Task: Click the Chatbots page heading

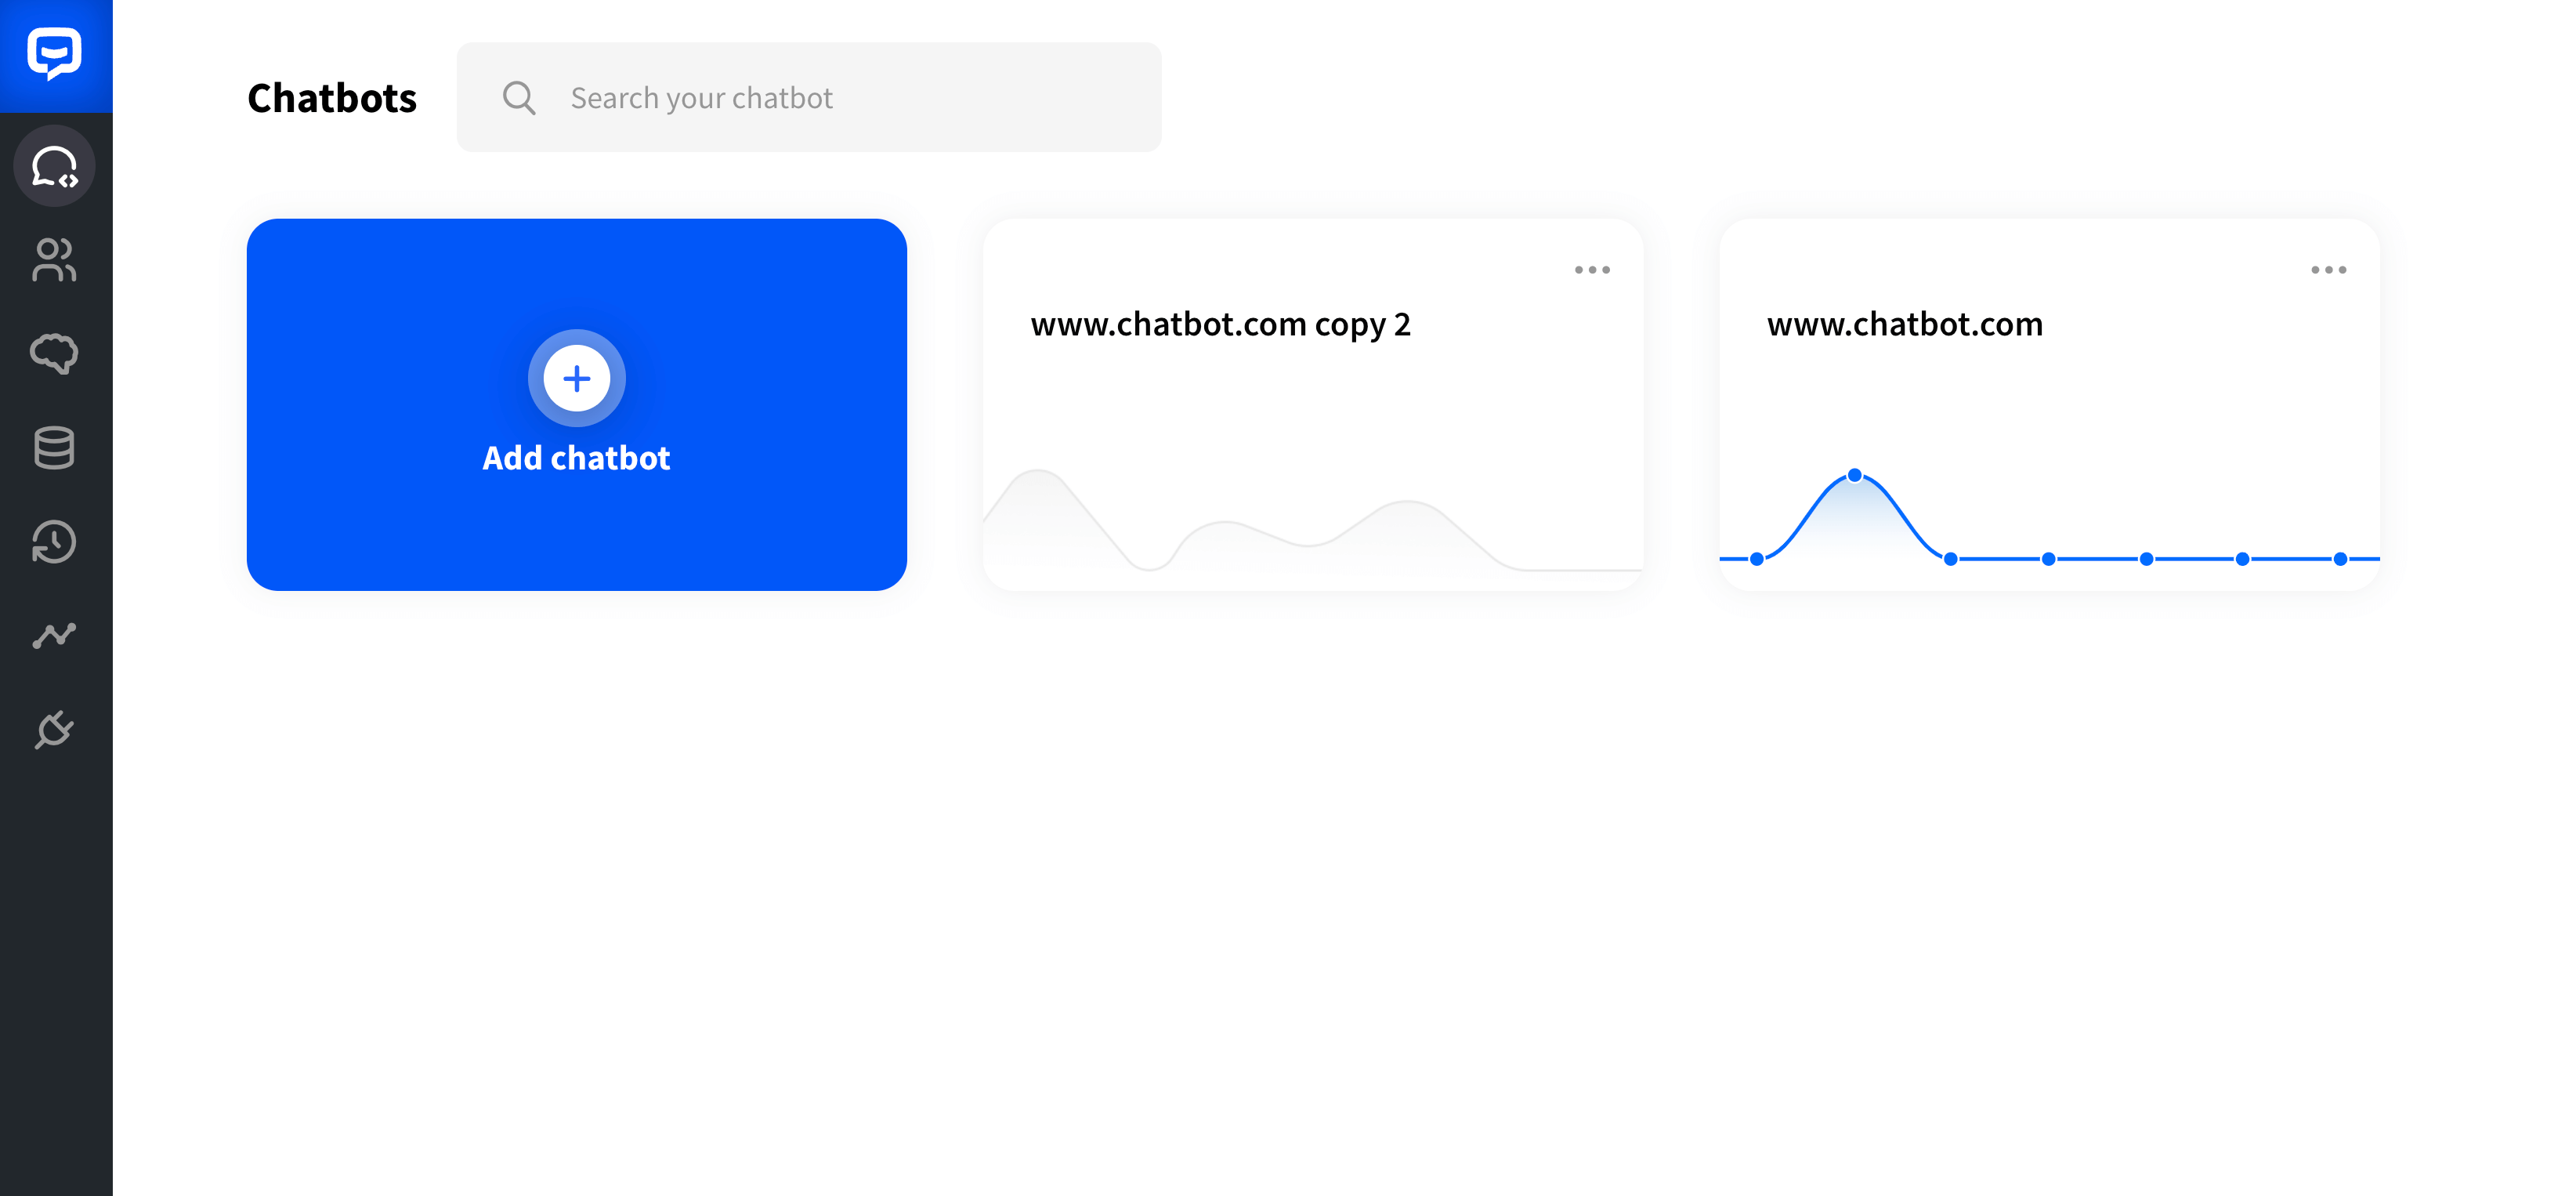Action: point(332,98)
